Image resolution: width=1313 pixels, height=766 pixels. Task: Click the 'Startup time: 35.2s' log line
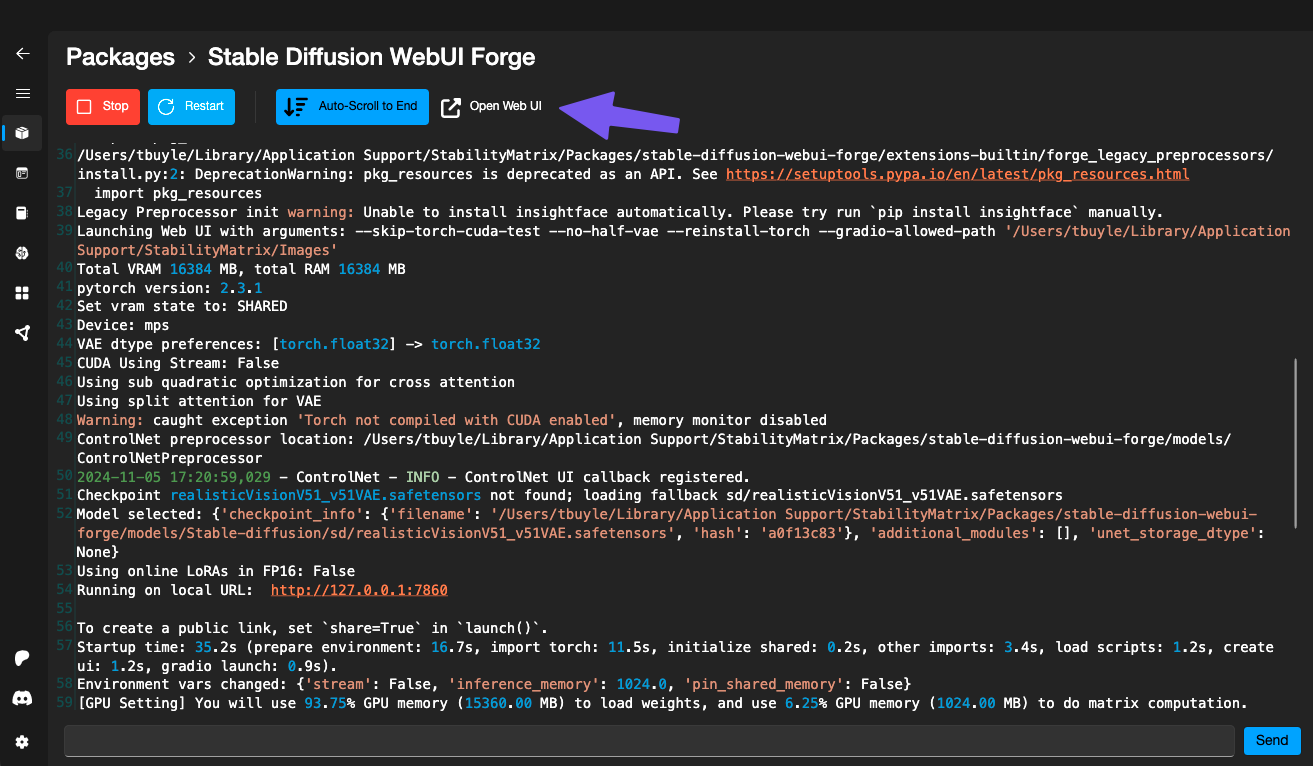pyautogui.click(x=675, y=657)
